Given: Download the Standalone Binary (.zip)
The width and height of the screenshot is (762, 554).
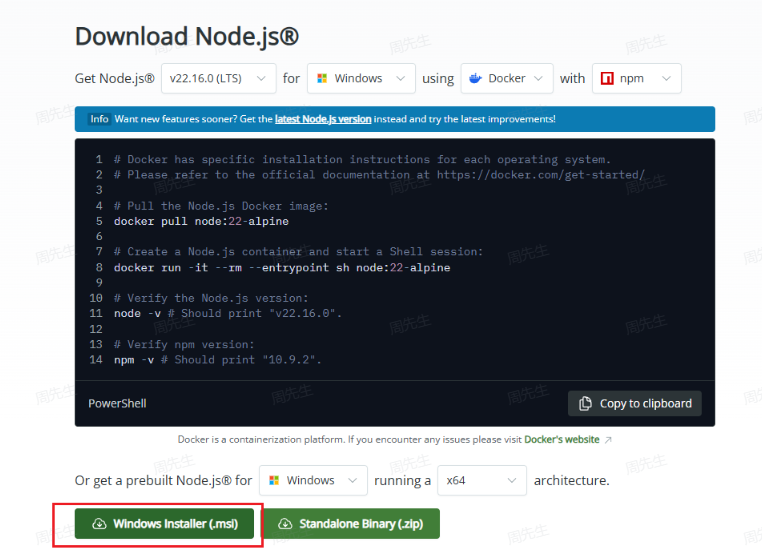Looking at the screenshot, I should tap(351, 523).
